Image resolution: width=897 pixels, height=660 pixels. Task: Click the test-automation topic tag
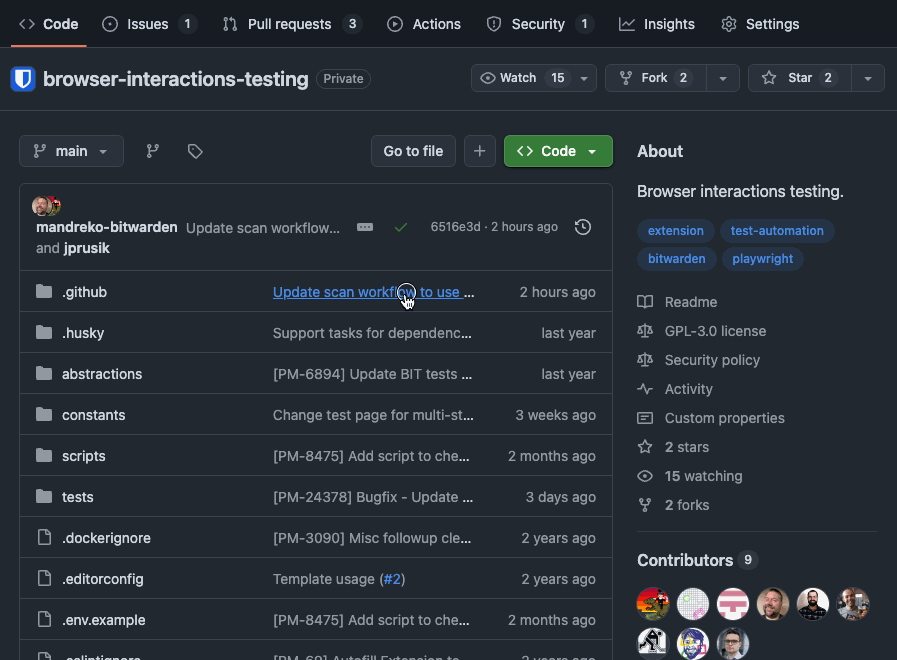click(x=777, y=230)
